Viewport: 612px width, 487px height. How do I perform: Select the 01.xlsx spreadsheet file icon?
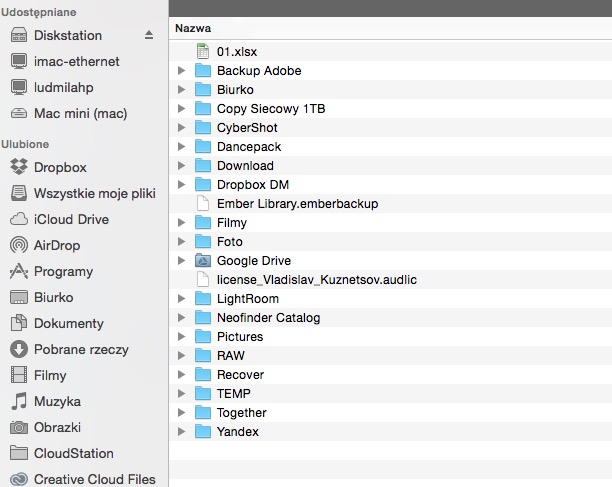[203, 52]
